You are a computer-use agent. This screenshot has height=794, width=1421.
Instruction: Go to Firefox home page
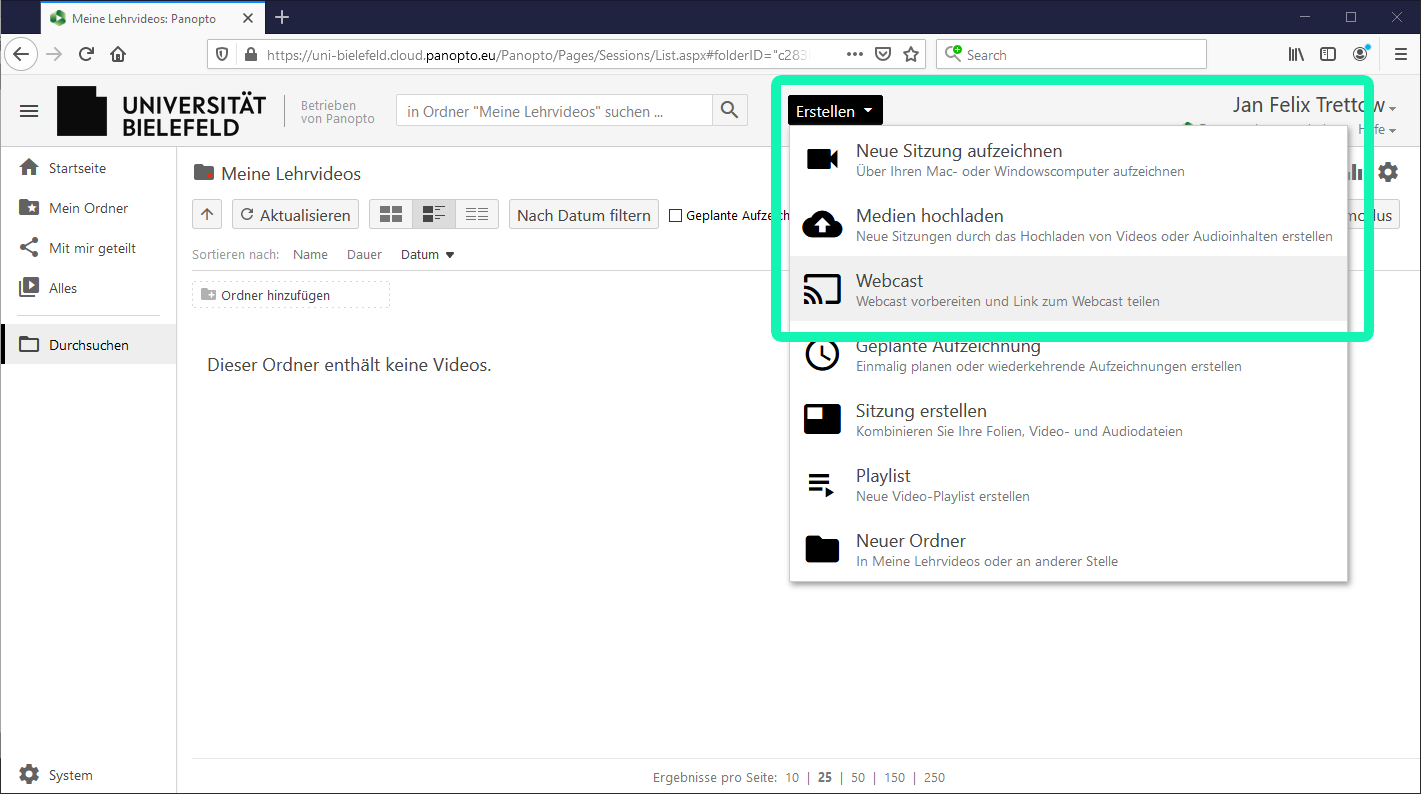[118, 54]
